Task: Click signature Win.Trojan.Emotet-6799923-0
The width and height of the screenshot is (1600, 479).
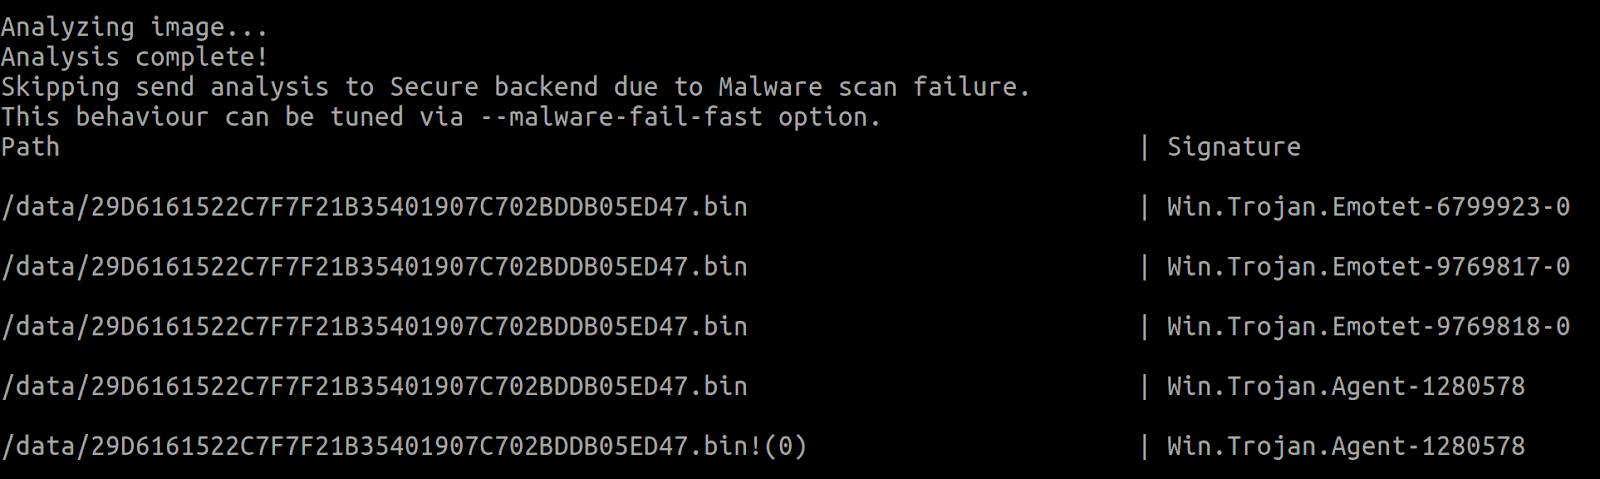Action: pyautogui.click(x=1368, y=208)
